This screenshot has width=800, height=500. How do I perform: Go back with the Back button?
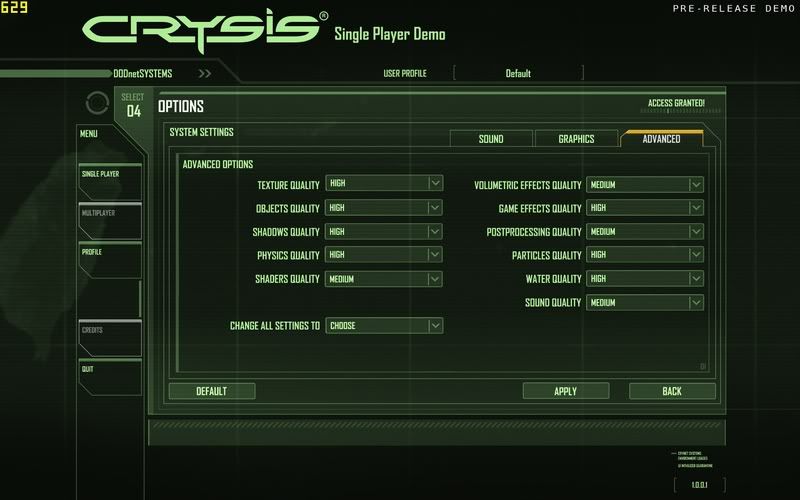[672, 391]
